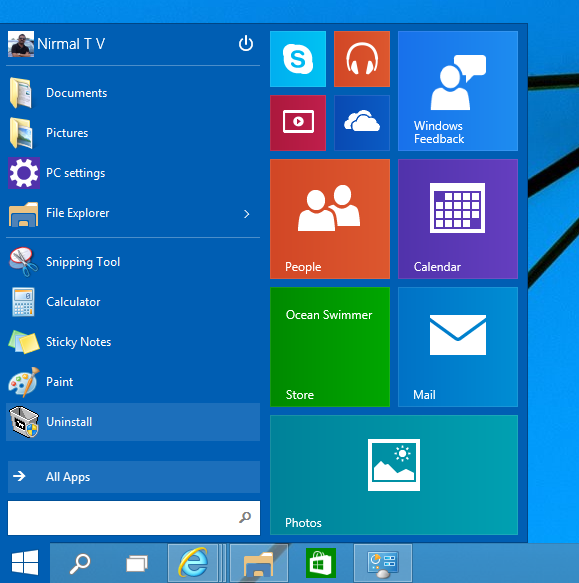
Task: Select the Uninstall entry
Action: coord(133,422)
